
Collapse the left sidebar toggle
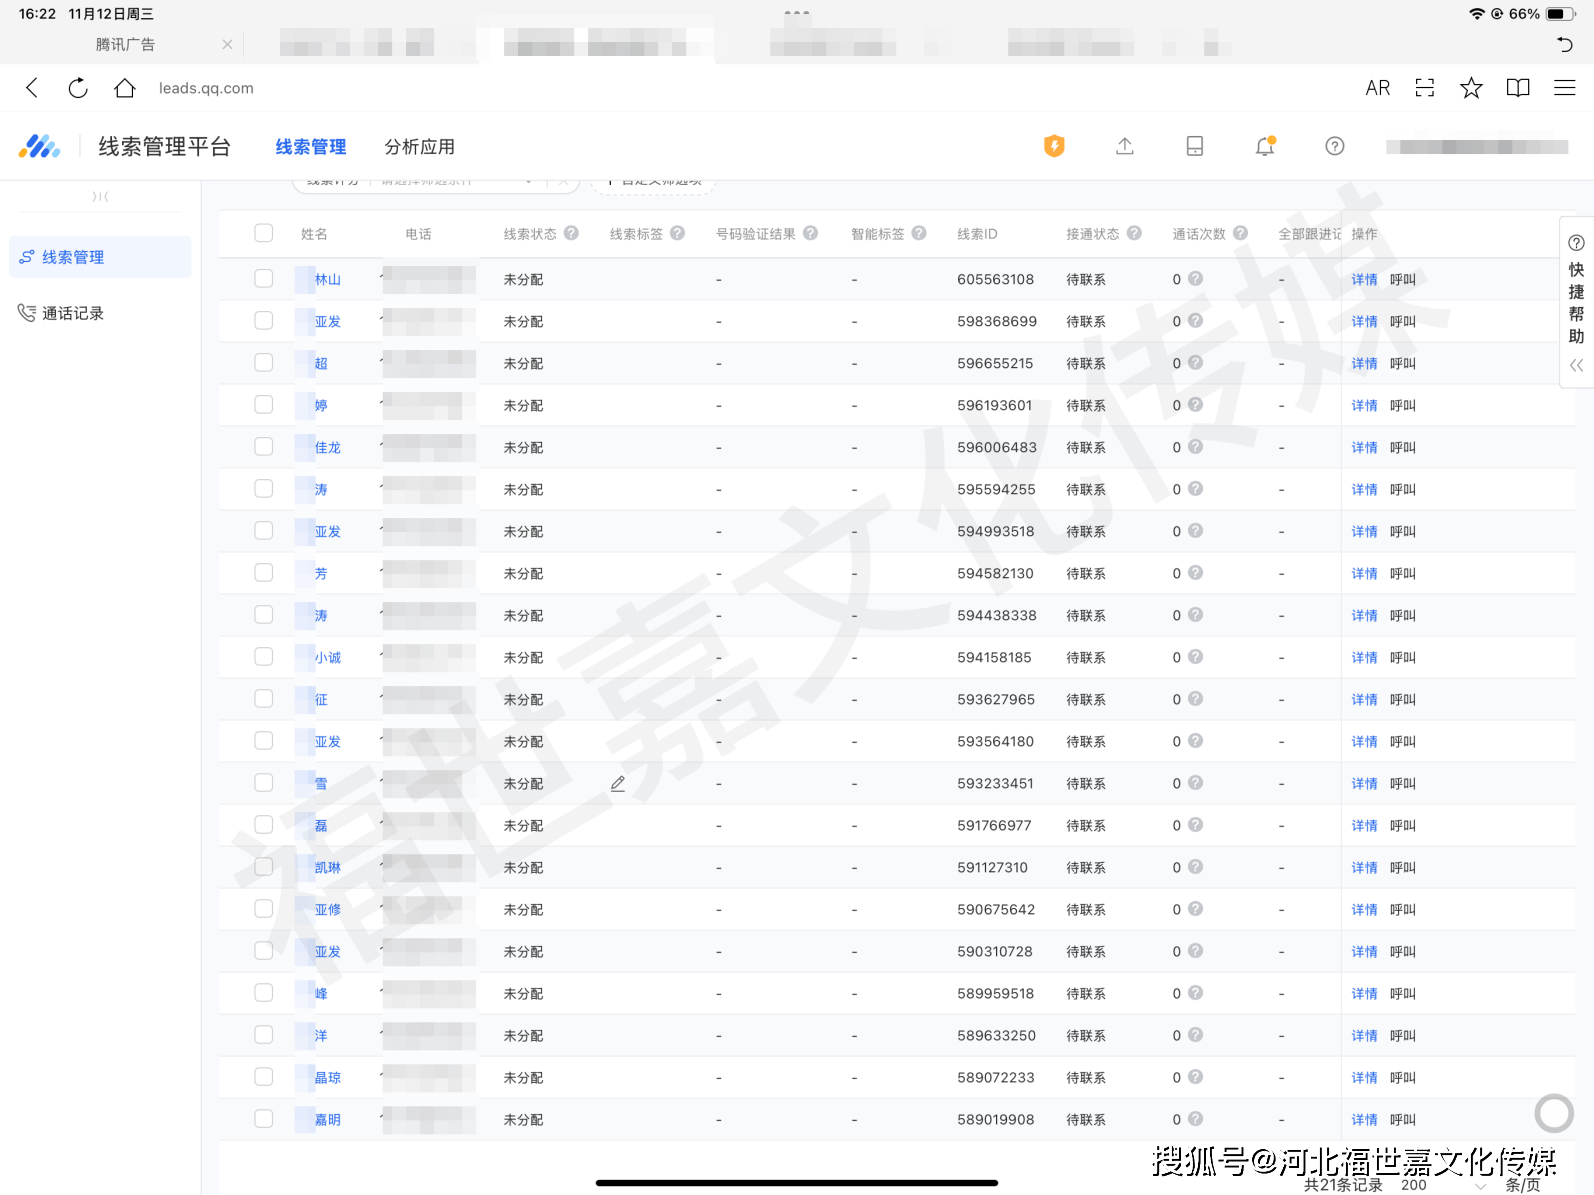tap(100, 197)
